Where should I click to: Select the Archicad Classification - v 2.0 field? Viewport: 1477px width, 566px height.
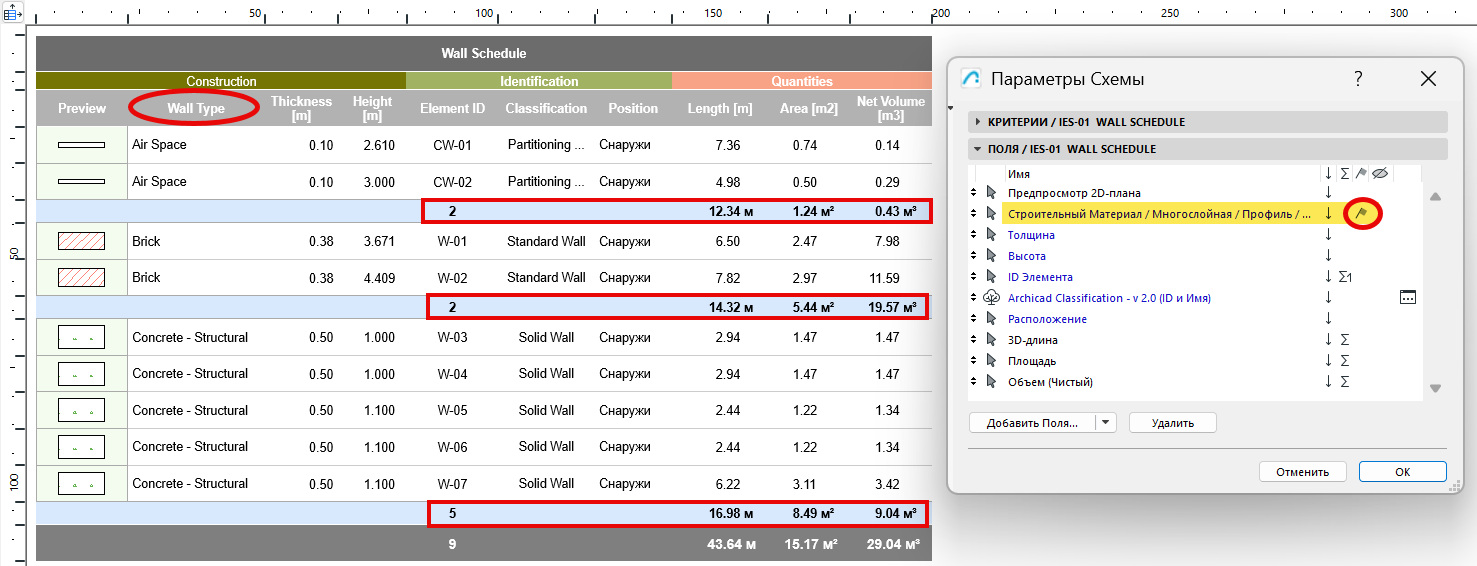click(1109, 298)
